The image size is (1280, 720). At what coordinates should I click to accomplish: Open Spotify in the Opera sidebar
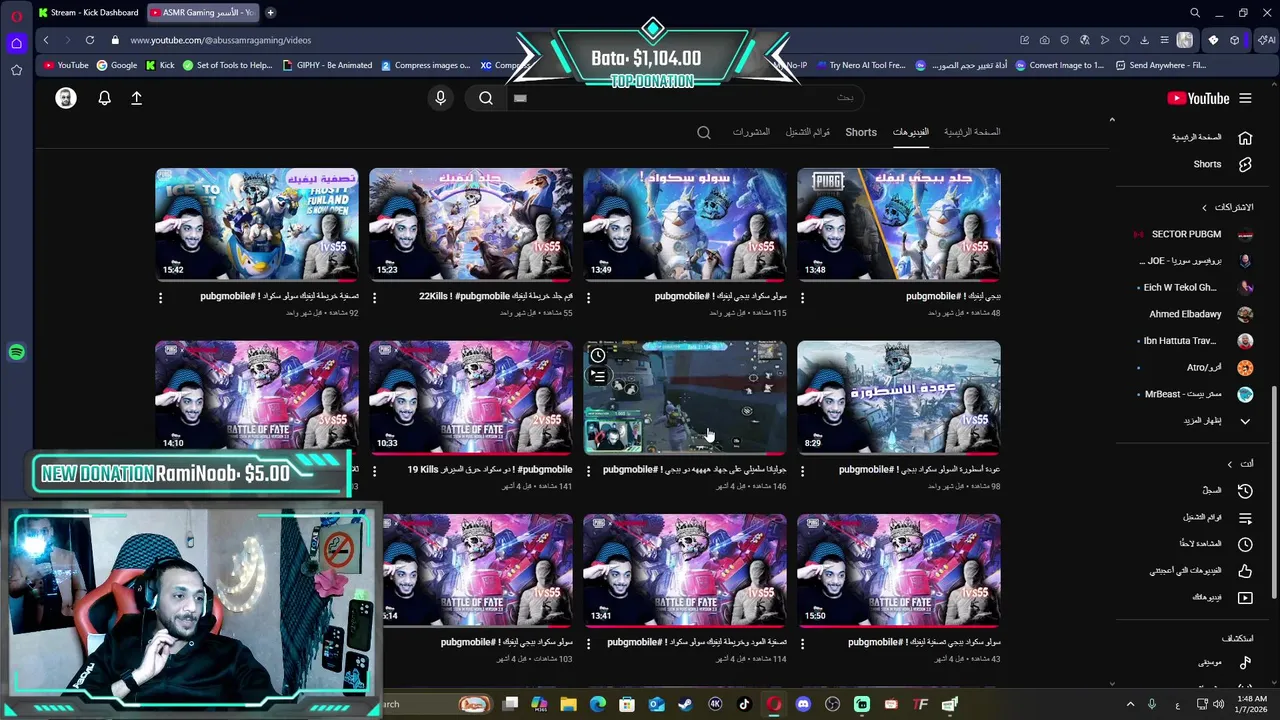[x=17, y=352]
